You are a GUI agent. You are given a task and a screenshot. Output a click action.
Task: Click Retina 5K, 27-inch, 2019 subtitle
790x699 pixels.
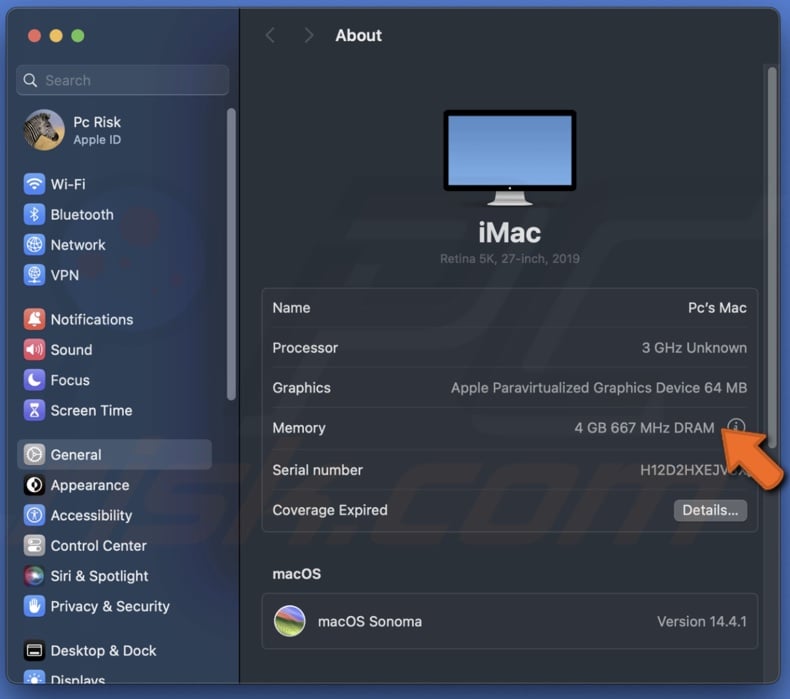(509, 259)
